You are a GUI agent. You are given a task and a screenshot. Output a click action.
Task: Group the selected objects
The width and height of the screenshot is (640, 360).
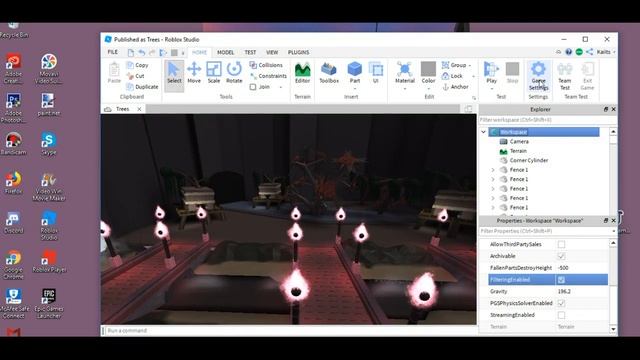pyautogui.click(x=454, y=65)
